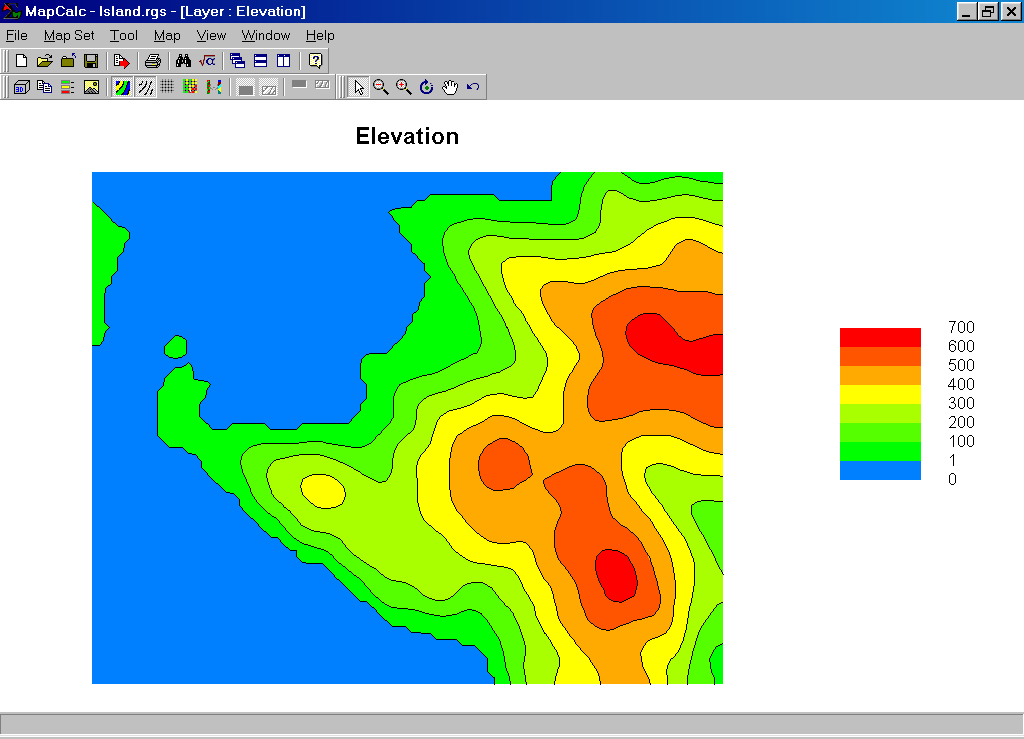Click the question-mark help icon
The image size is (1024, 739).
[x=315, y=61]
